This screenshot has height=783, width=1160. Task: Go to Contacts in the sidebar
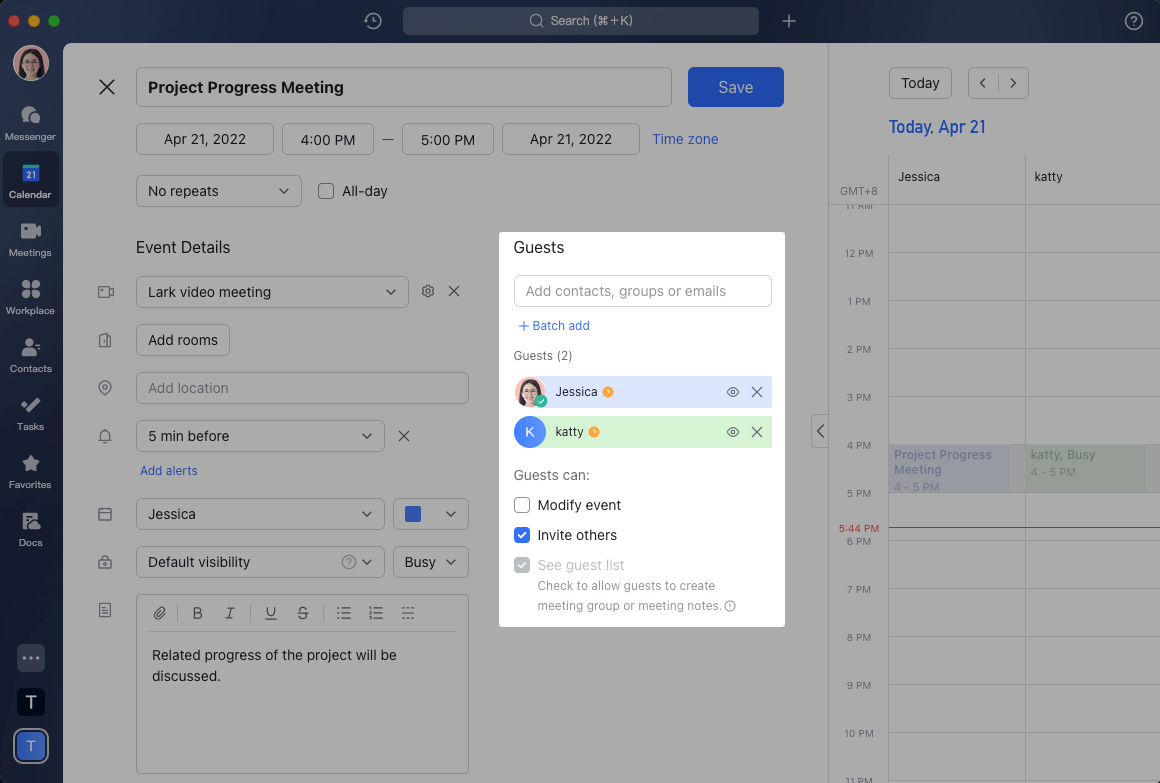point(30,354)
